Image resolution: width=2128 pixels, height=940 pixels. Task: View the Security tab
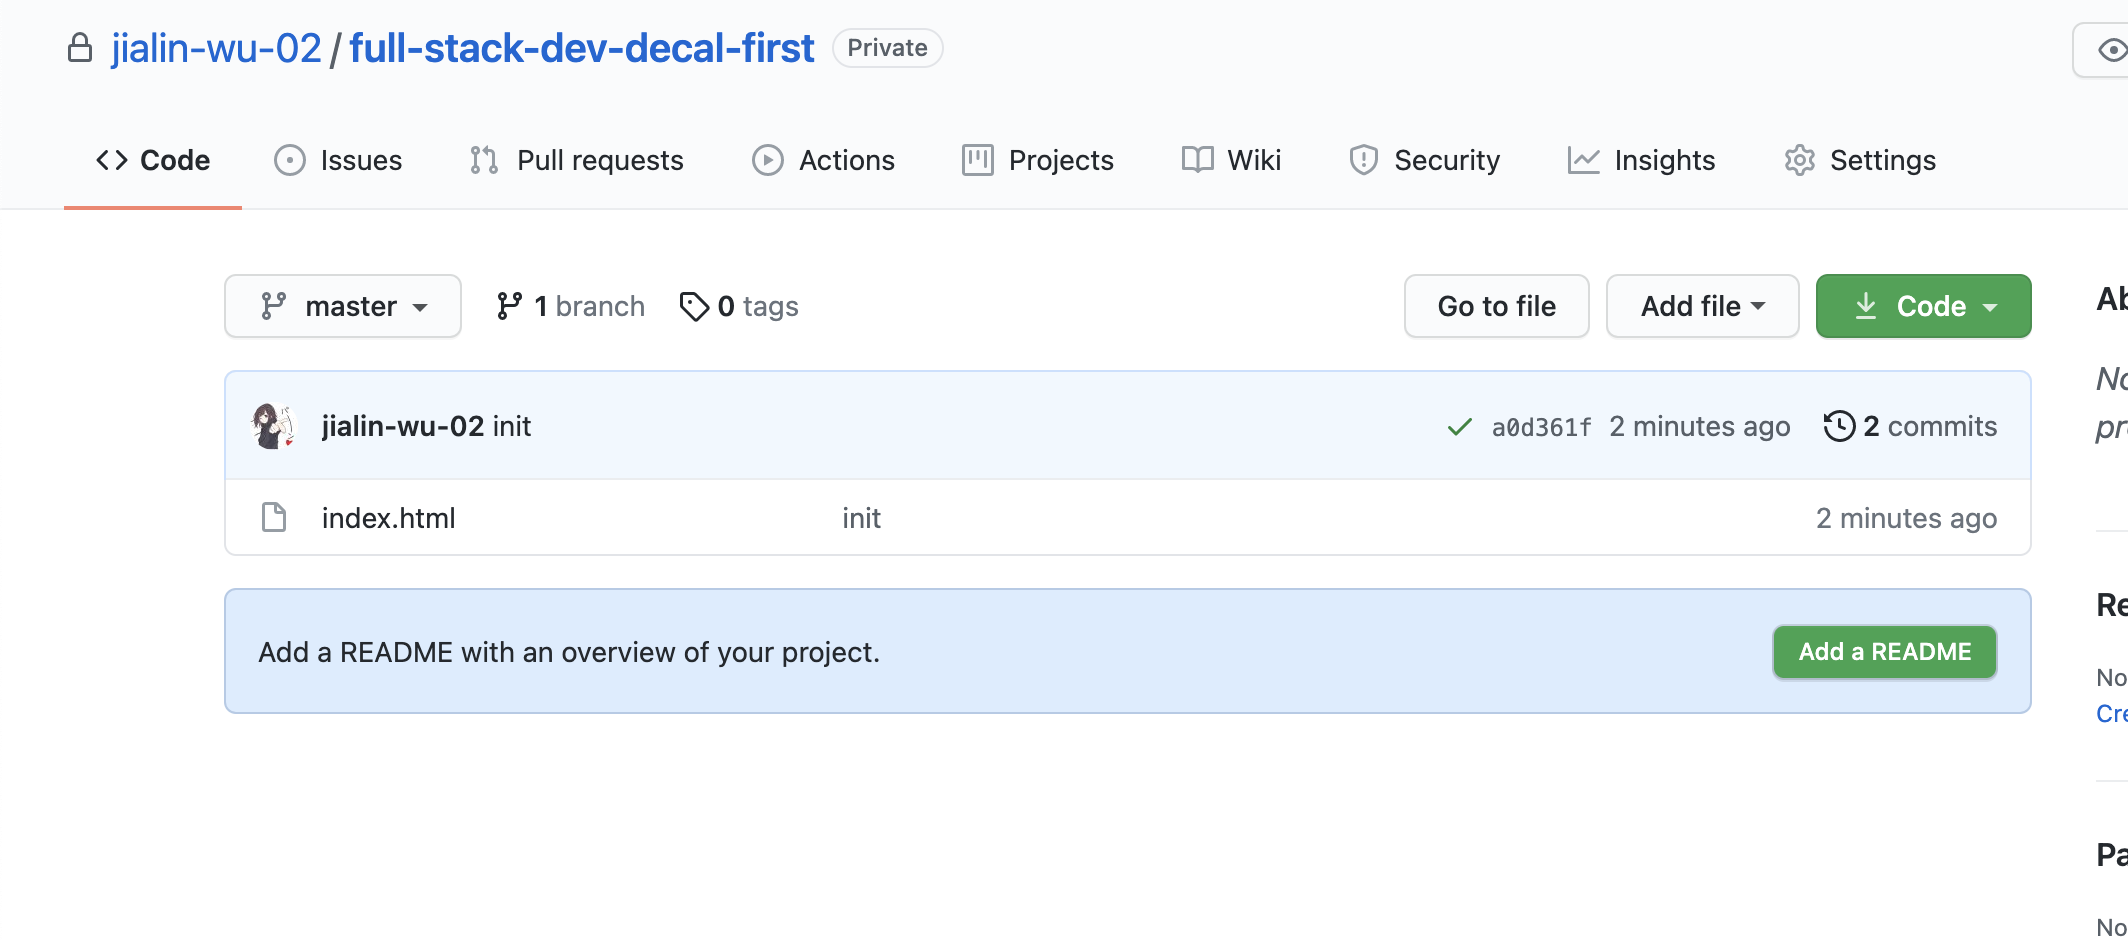[1424, 160]
